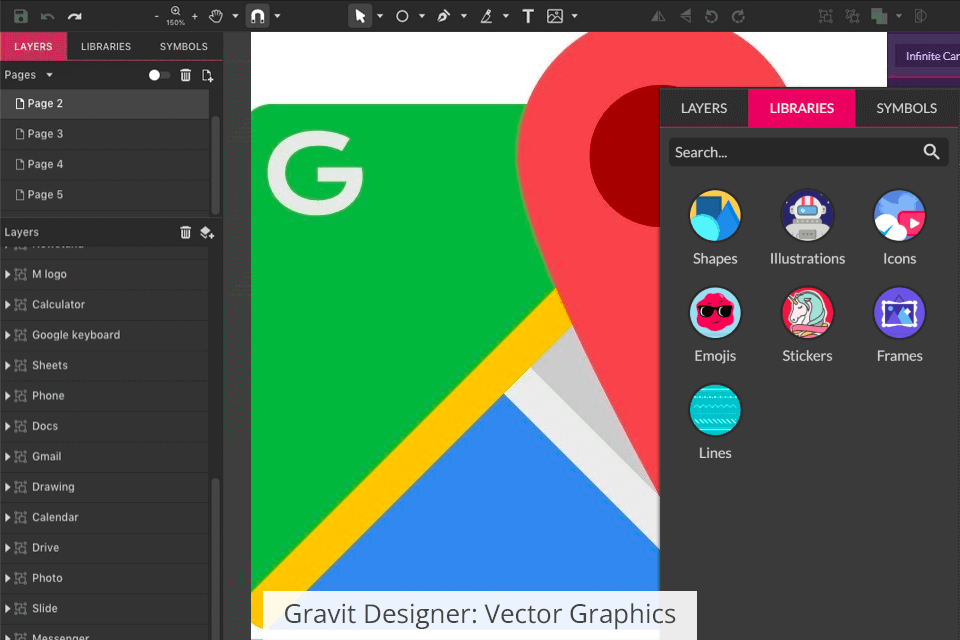Toggle the snapping magnet tool

point(258,16)
